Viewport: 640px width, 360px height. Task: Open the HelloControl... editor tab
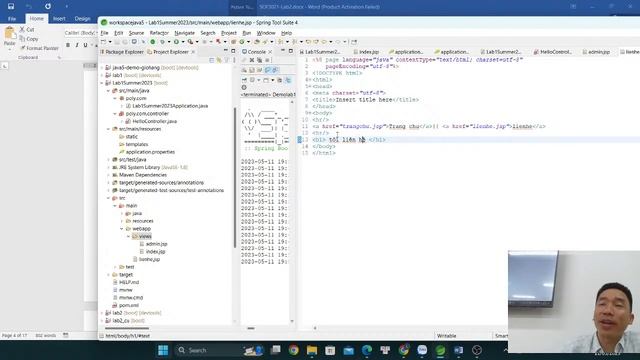[553, 52]
